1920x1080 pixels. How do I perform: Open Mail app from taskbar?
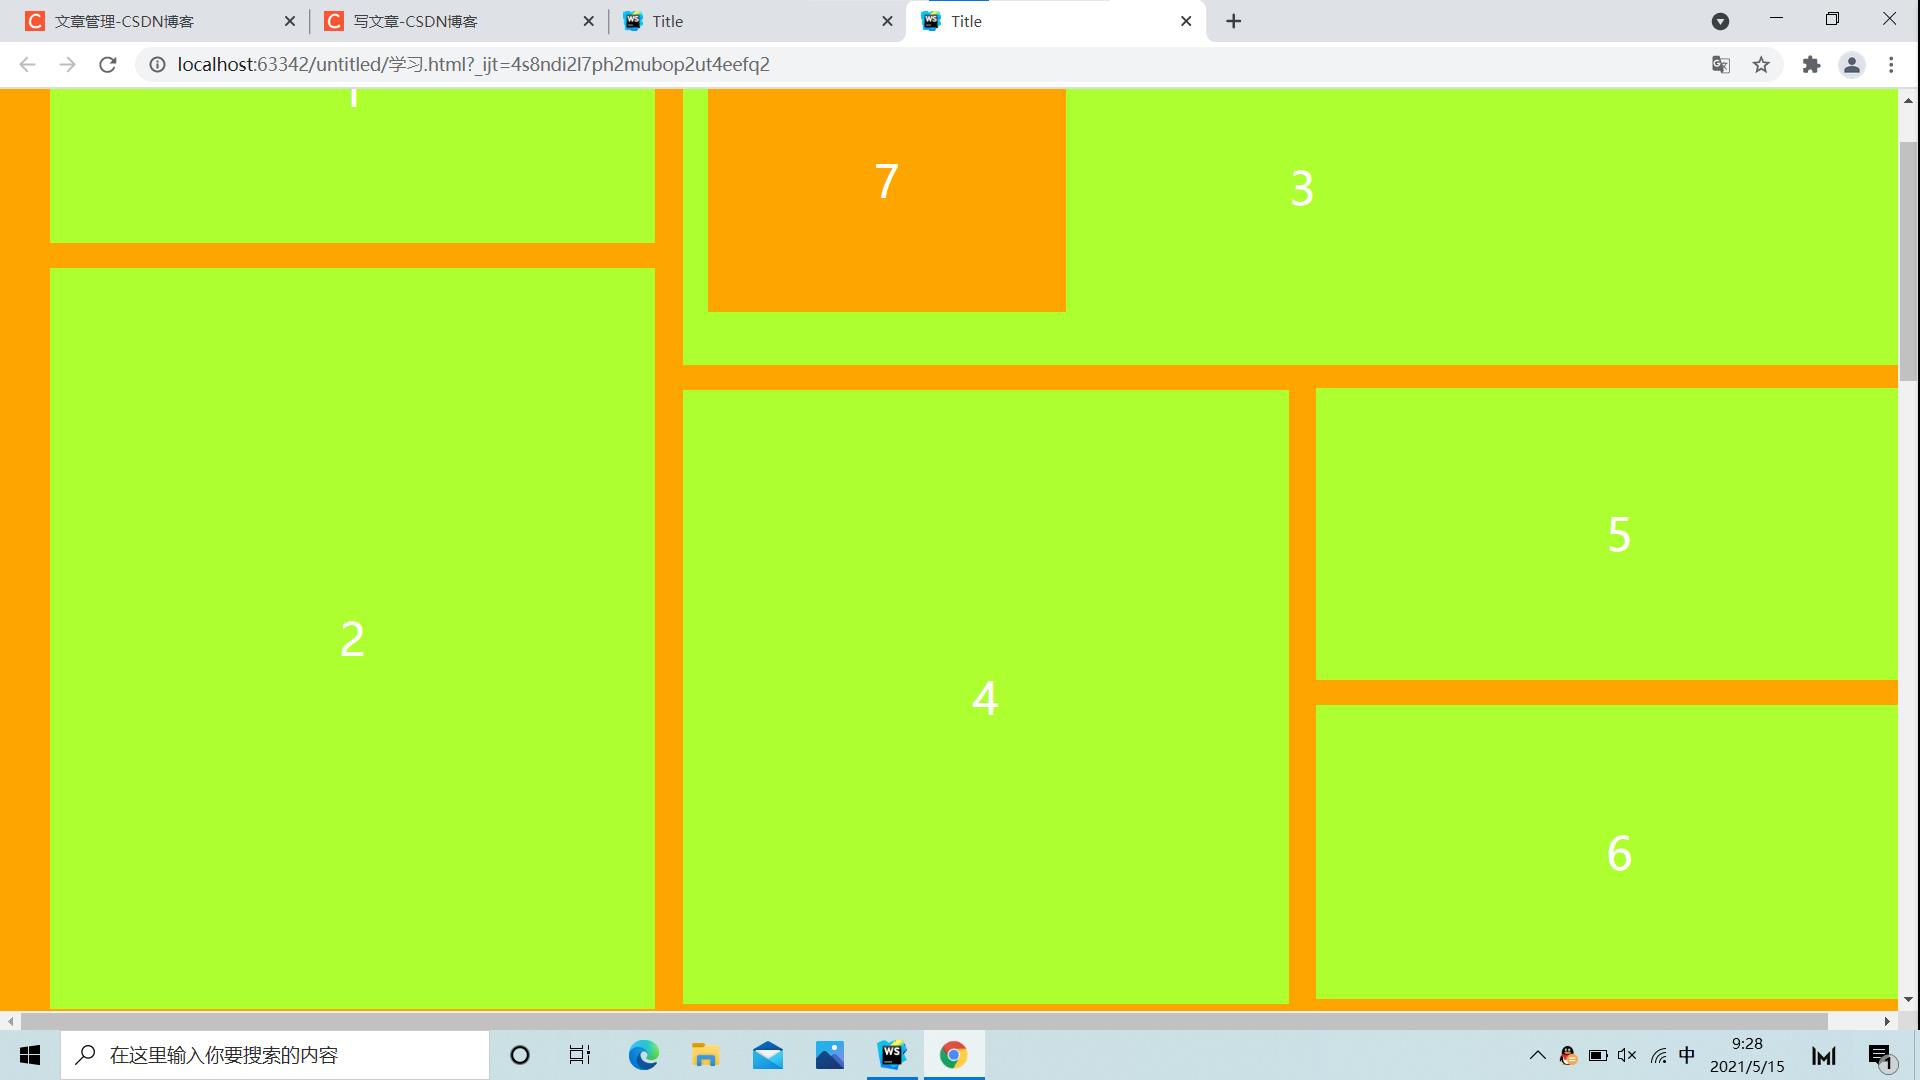click(x=768, y=1055)
